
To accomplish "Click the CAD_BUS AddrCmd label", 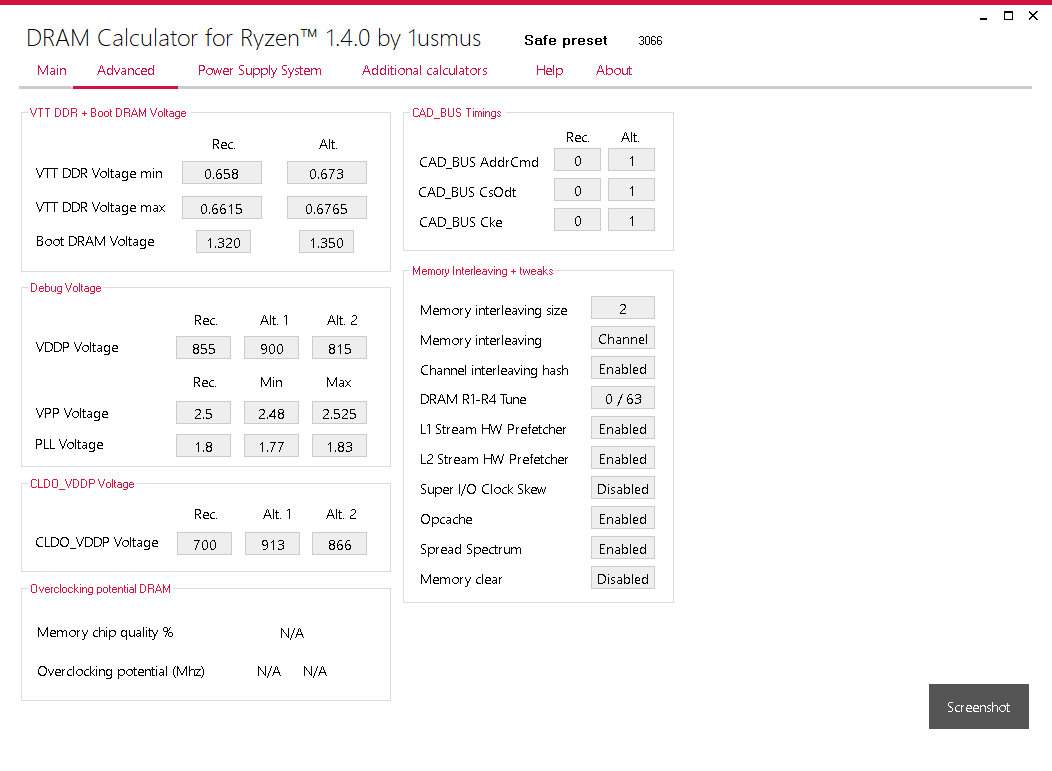I will coord(478,162).
